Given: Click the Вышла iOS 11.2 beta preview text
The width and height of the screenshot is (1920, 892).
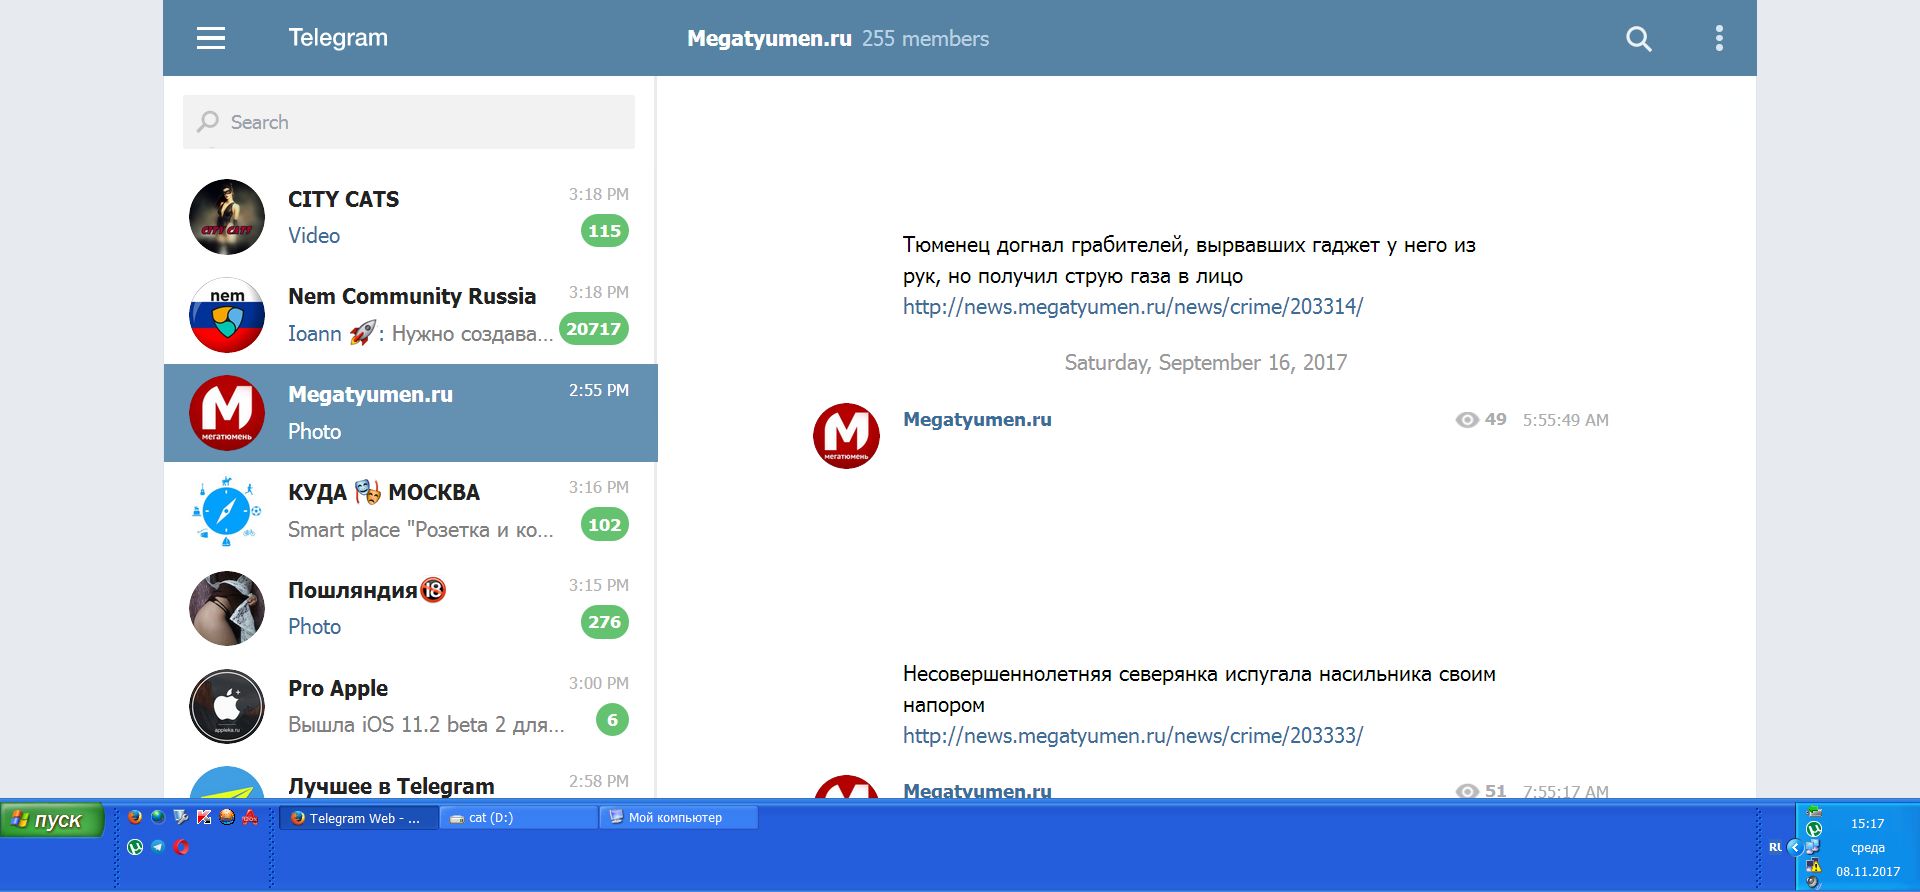Looking at the screenshot, I should click(x=426, y=725).
